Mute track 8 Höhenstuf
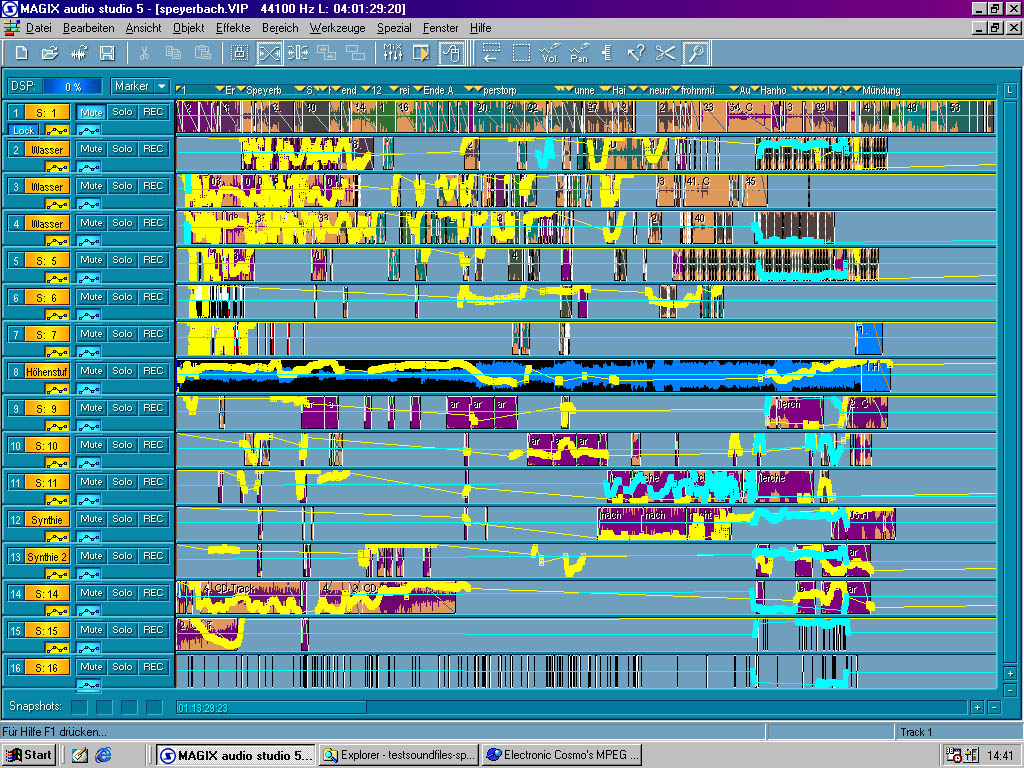The image size is (1024, 768). click(x=91, y=371)
